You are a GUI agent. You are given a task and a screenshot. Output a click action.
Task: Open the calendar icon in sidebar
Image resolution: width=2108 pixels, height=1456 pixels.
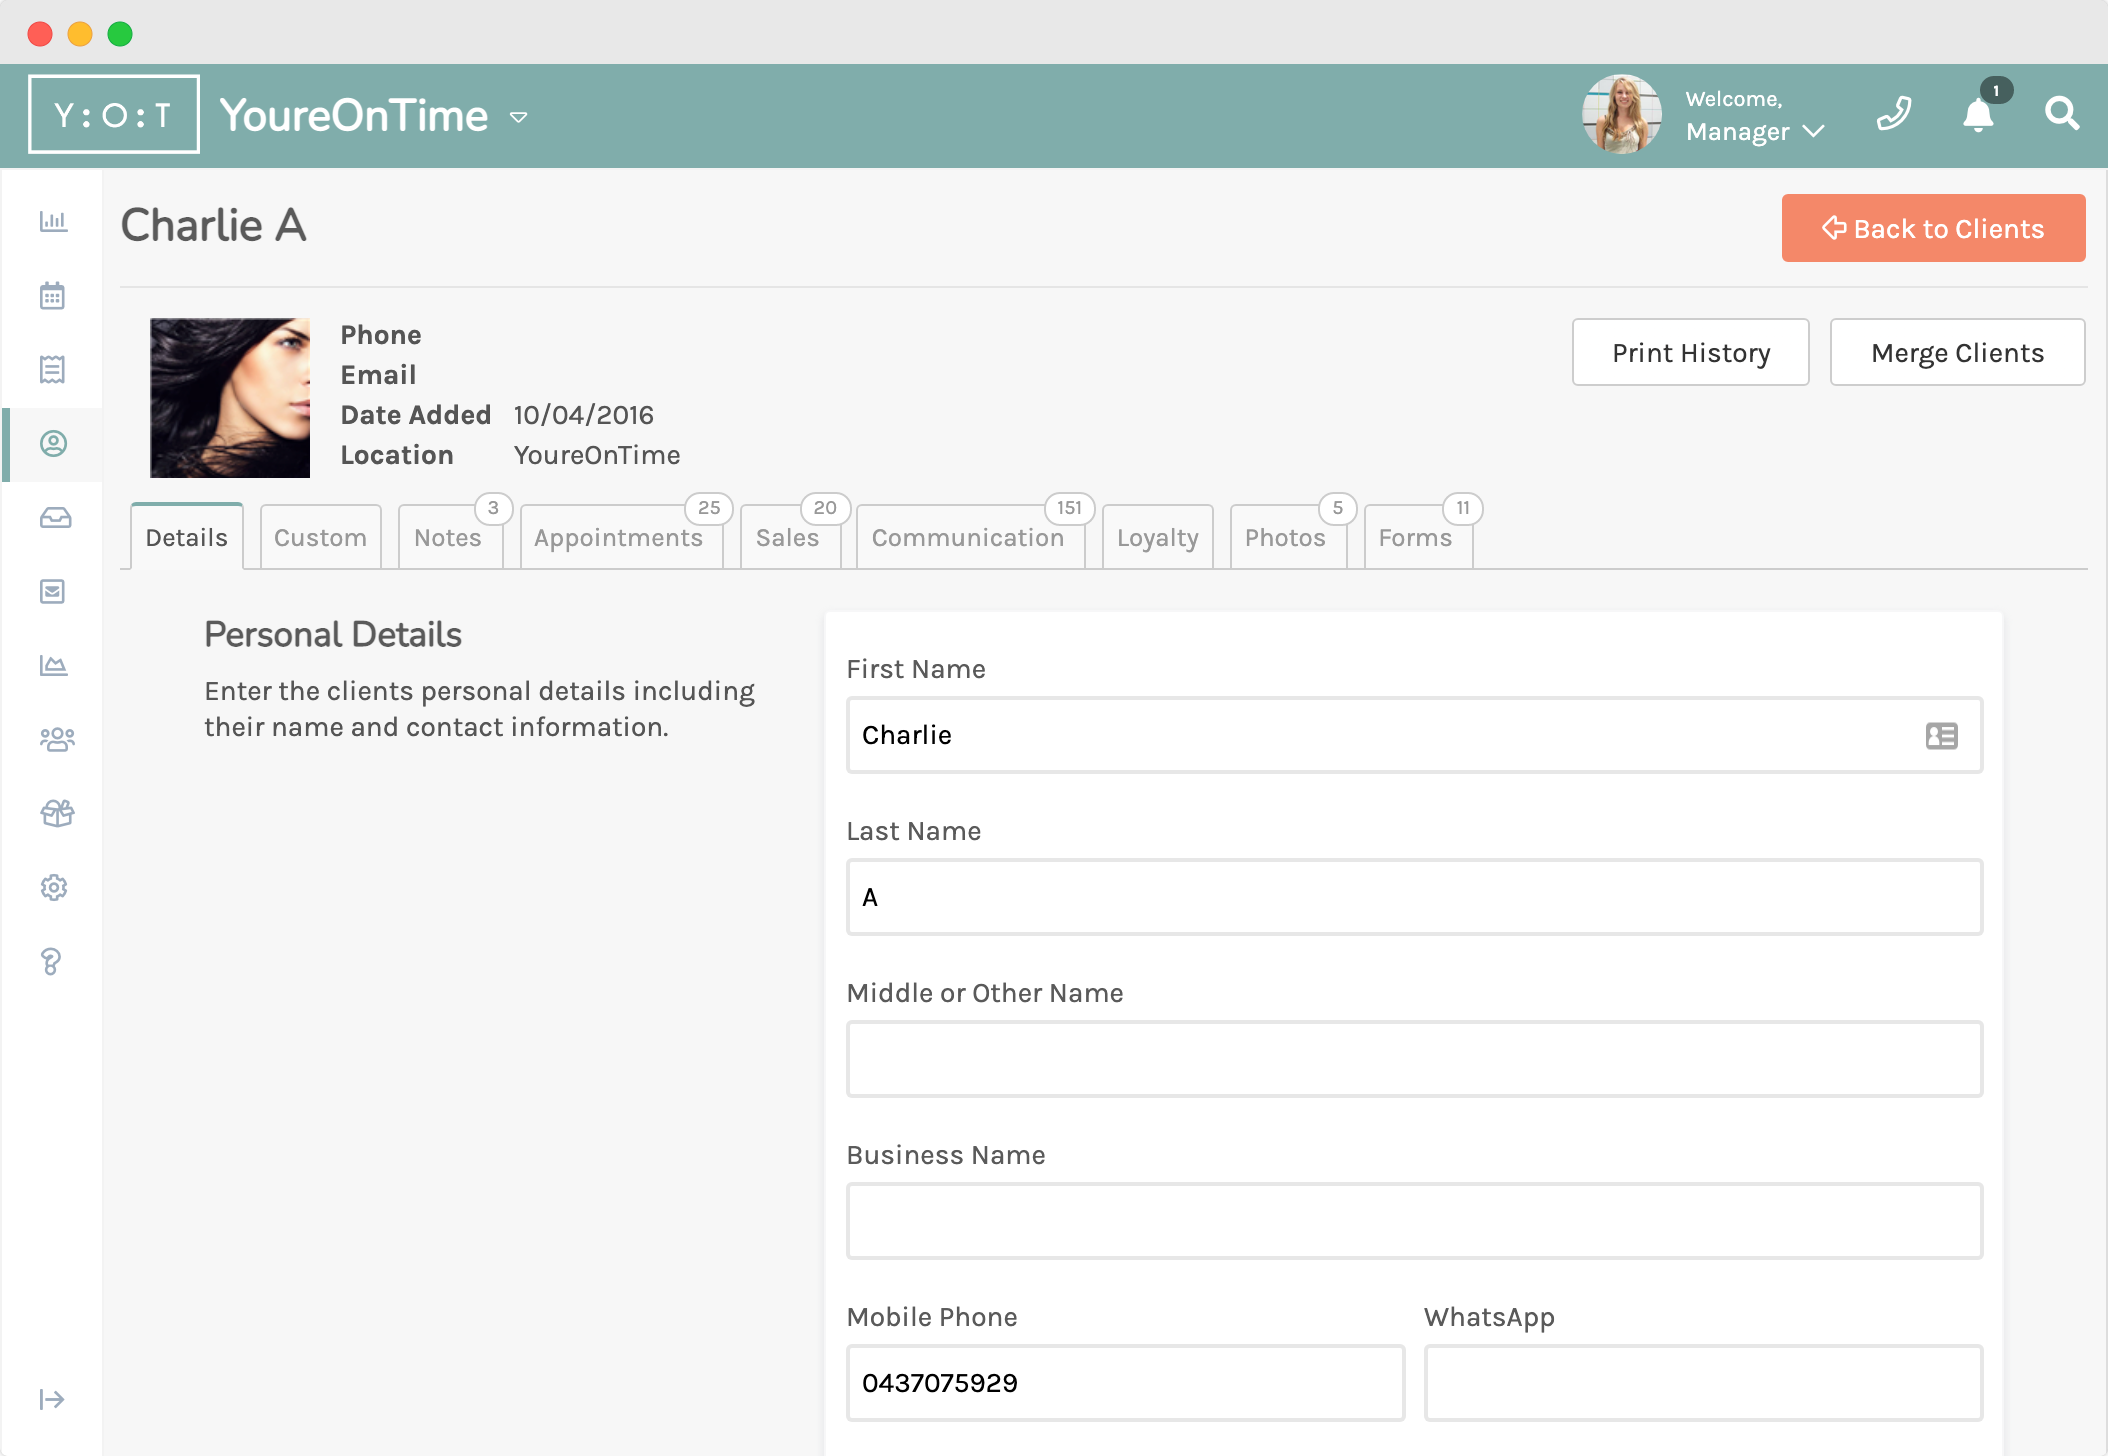click(53, 295)
